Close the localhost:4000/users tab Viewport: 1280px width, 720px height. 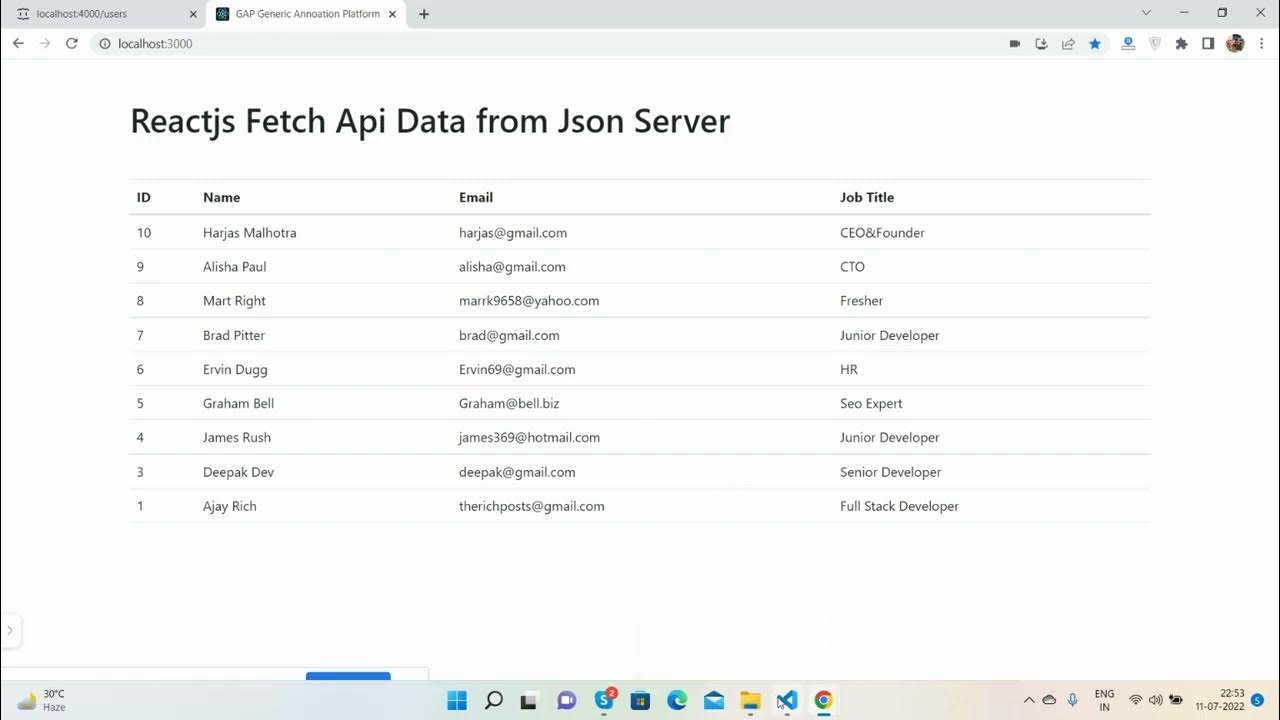(x=193, y=14)
